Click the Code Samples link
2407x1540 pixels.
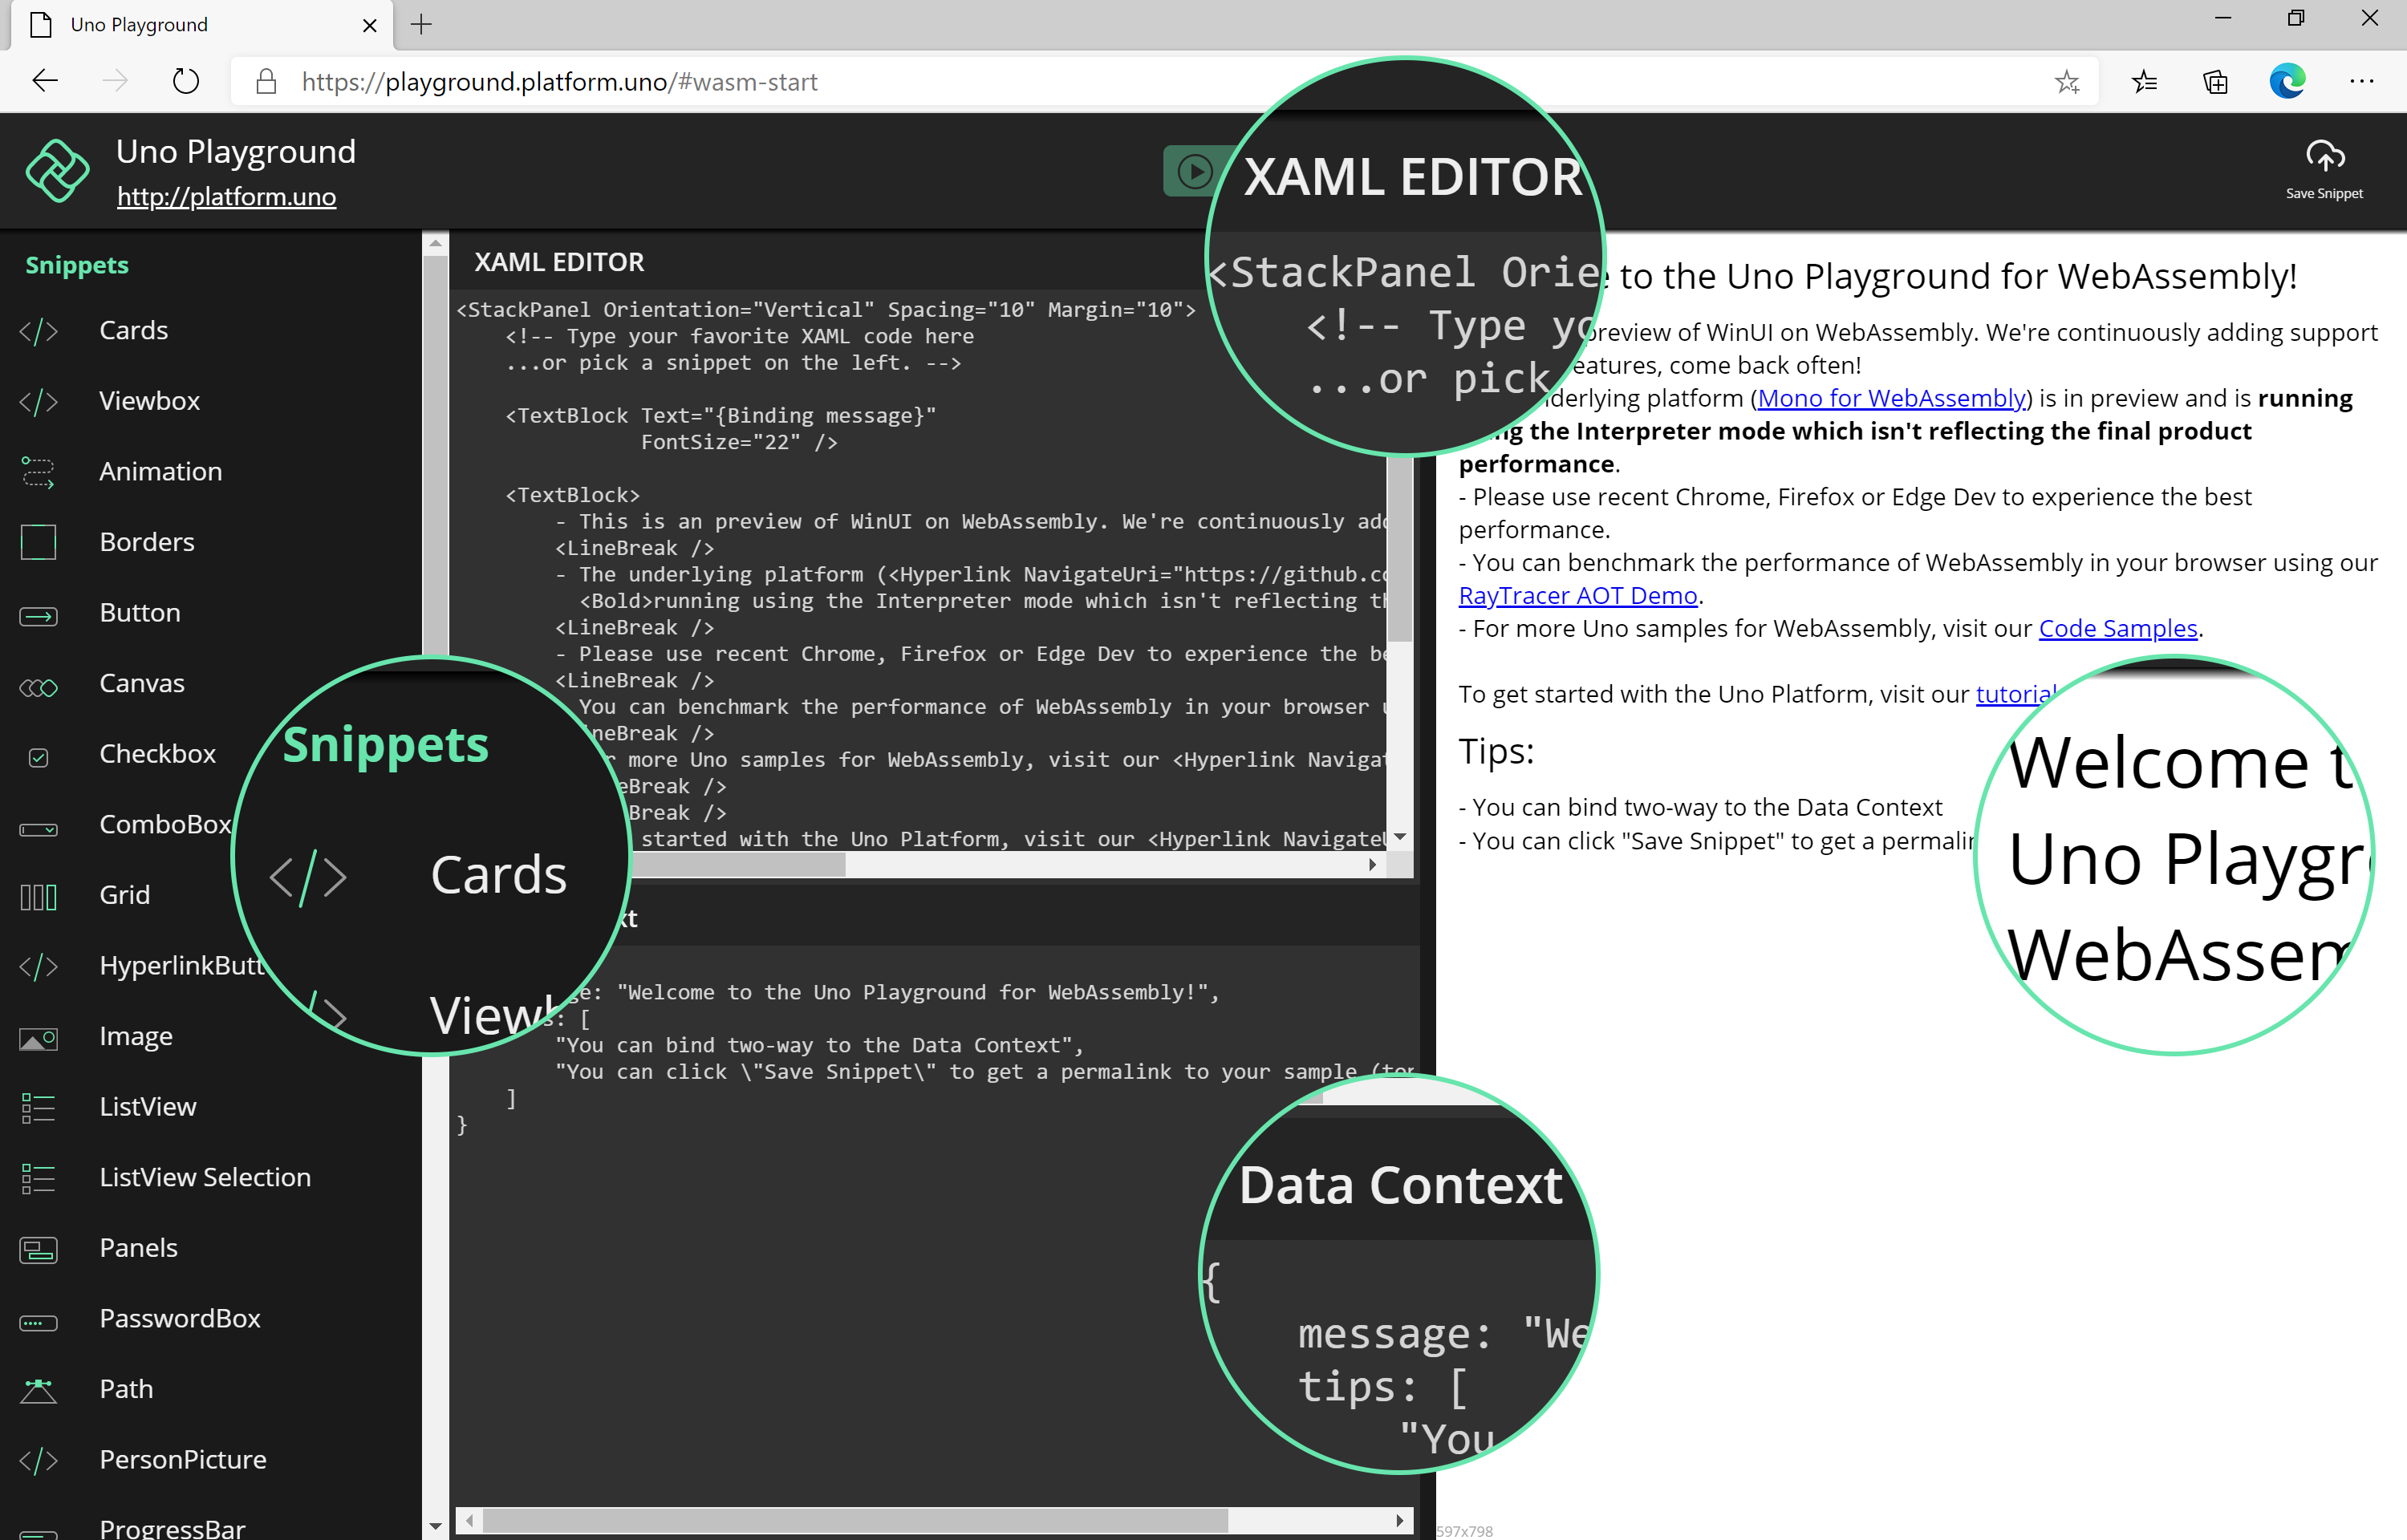tap(2117, 628)
